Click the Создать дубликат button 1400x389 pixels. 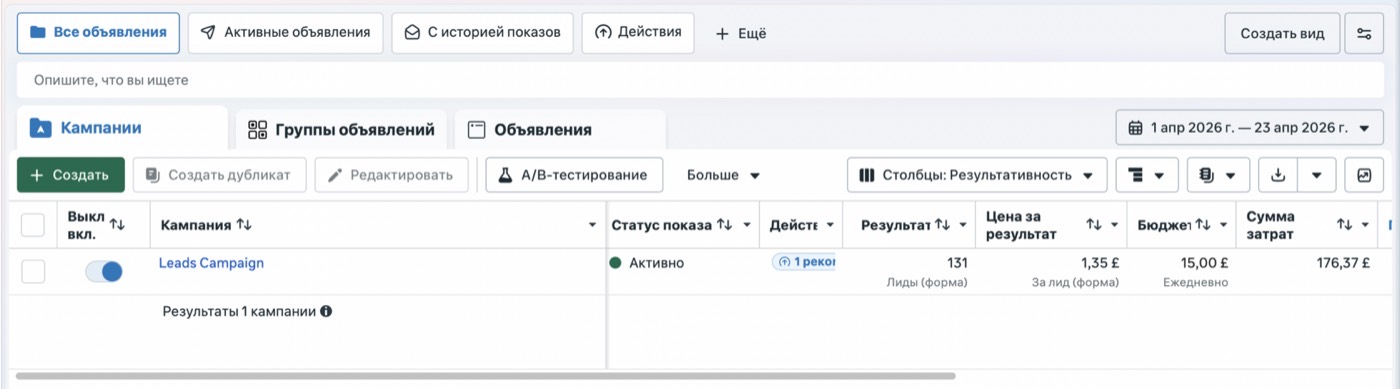click(219, 175)
